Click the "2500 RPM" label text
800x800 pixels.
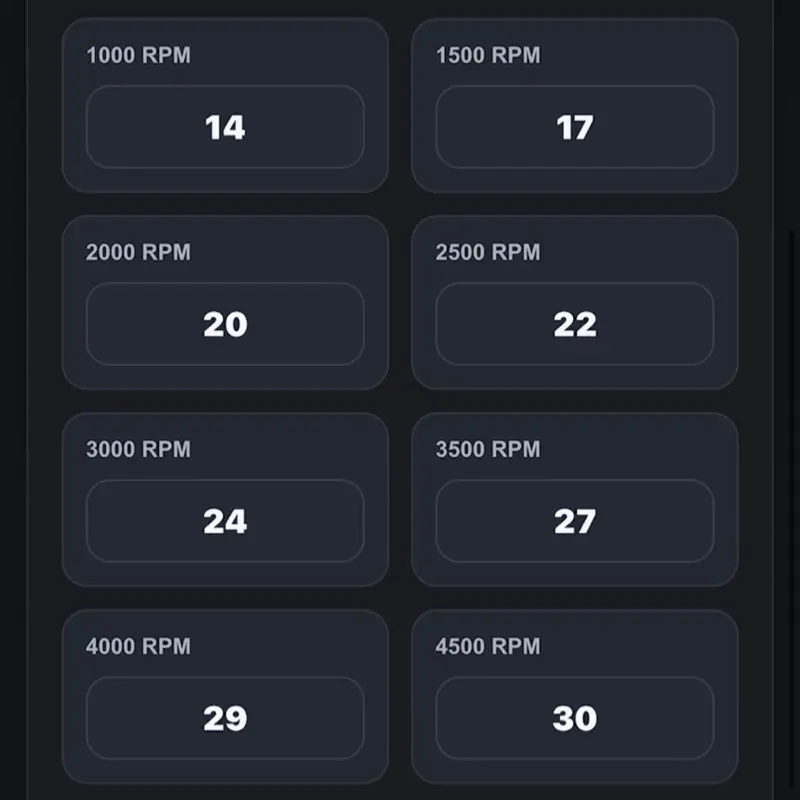(488, 252)
